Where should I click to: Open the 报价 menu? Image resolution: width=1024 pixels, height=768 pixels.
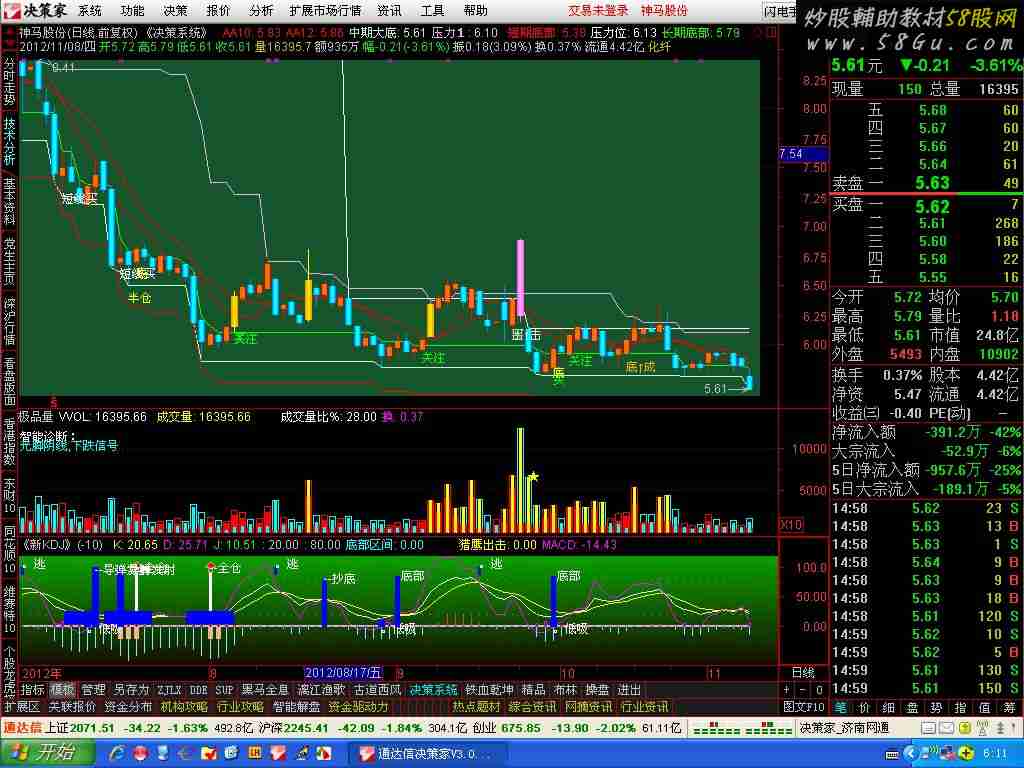coord(218,10)
